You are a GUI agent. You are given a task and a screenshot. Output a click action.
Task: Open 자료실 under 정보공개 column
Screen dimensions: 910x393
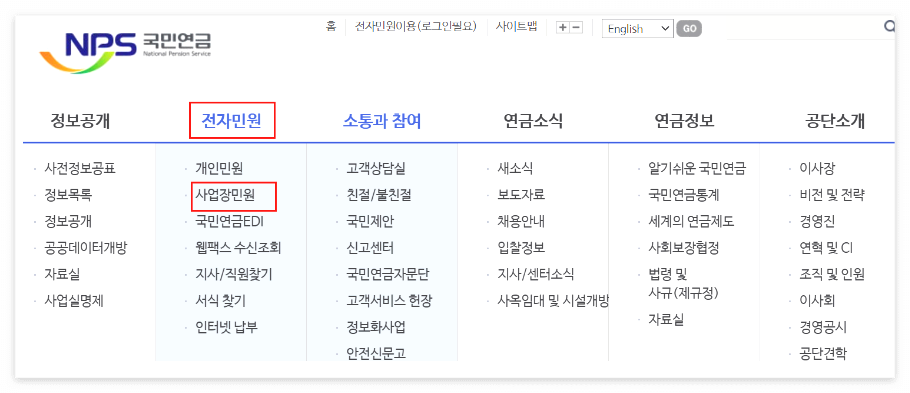62,275
